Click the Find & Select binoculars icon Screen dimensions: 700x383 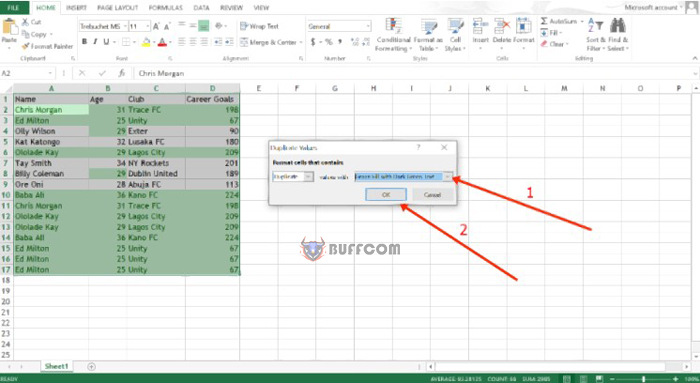618,26
